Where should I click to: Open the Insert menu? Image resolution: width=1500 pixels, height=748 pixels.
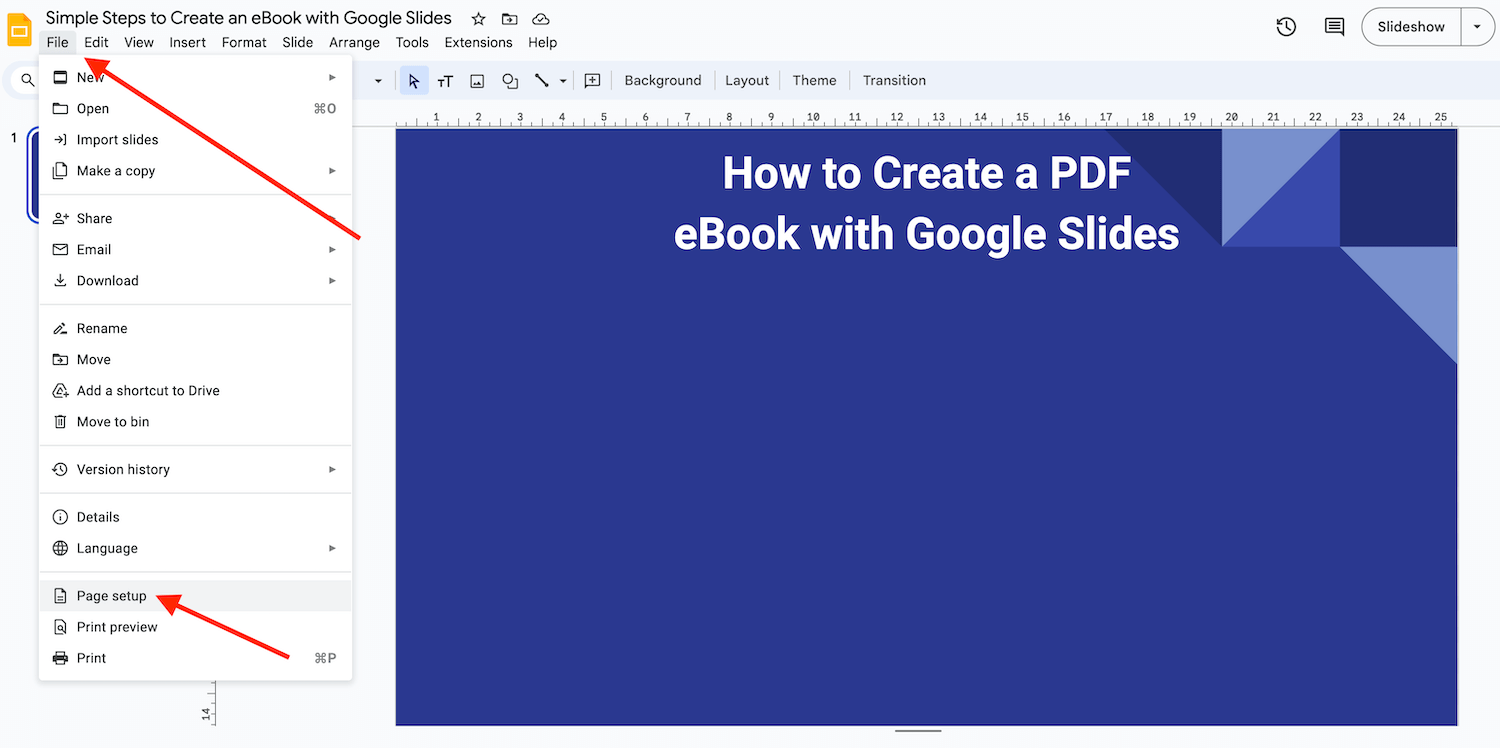pos(187,42)
